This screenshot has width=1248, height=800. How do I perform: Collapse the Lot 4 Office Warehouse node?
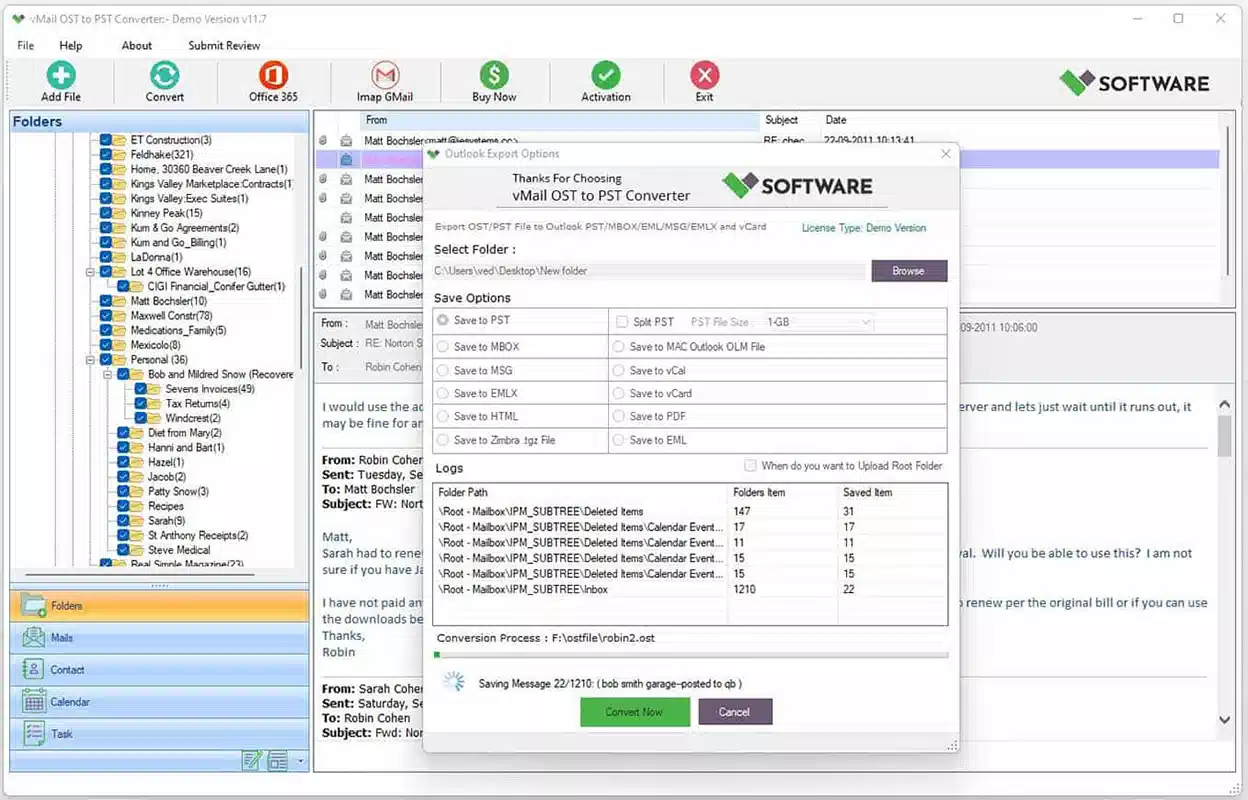(91, 272)
